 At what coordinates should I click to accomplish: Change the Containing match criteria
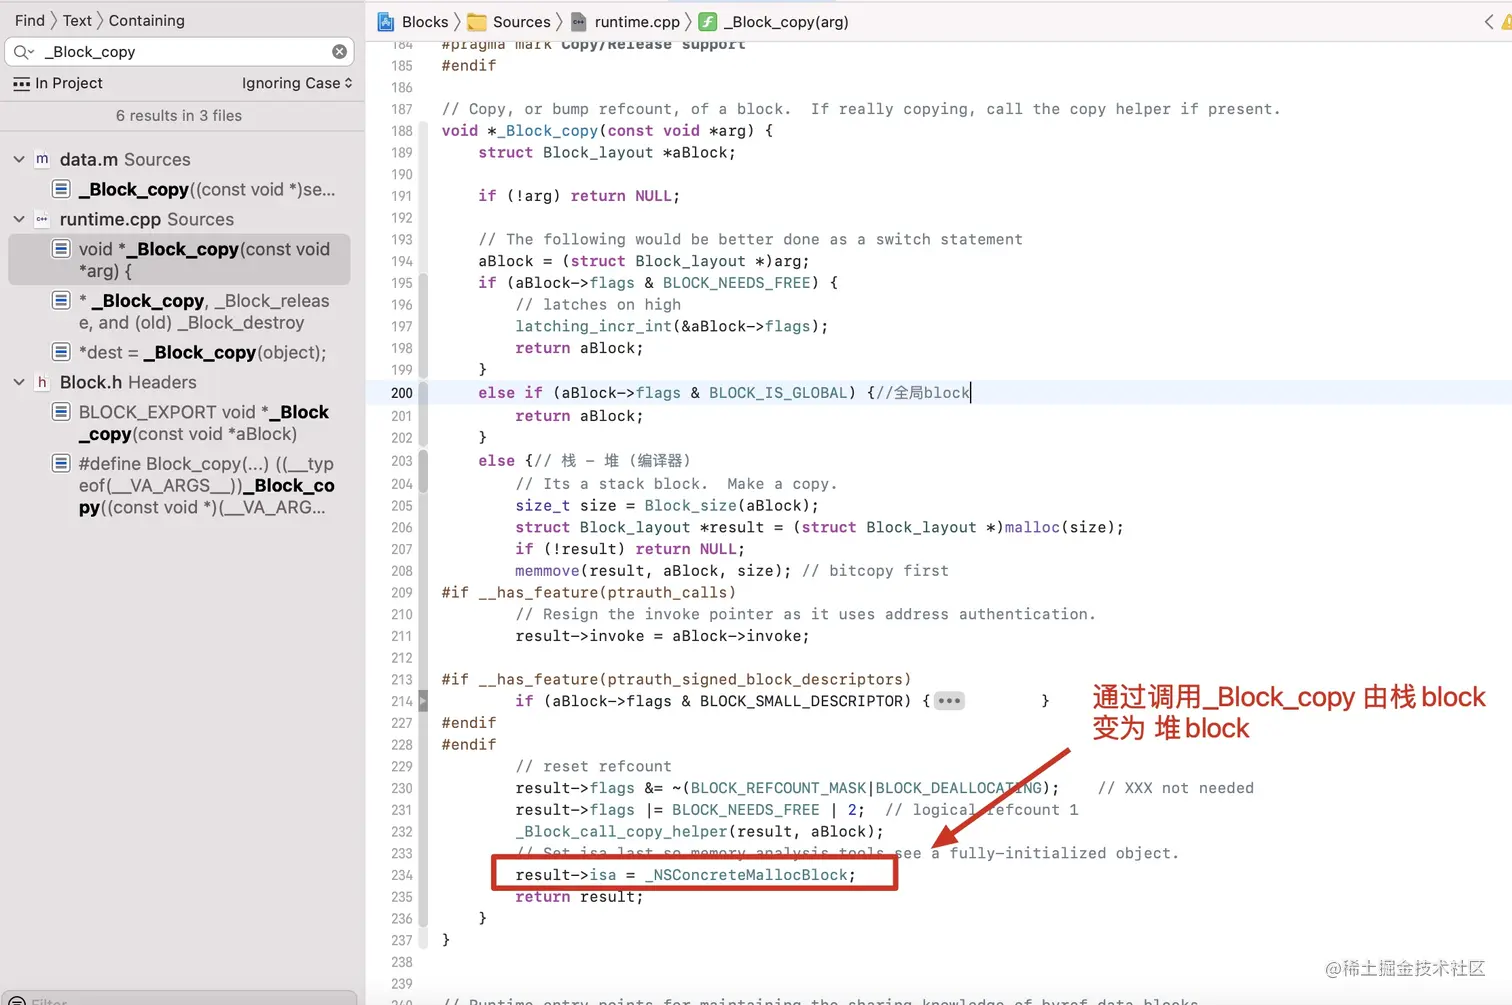(146, 20)
